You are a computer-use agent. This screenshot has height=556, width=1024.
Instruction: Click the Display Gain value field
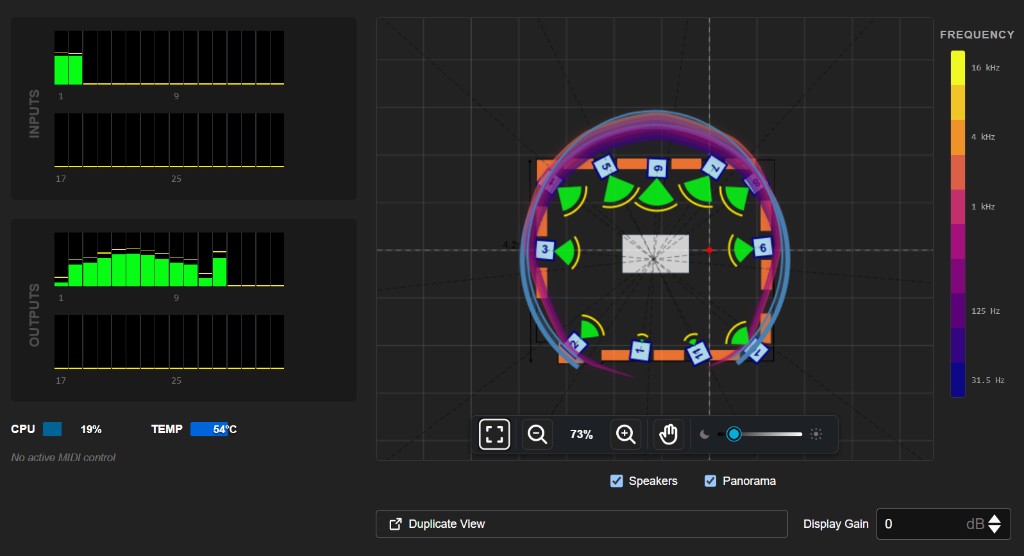point(943,524)
